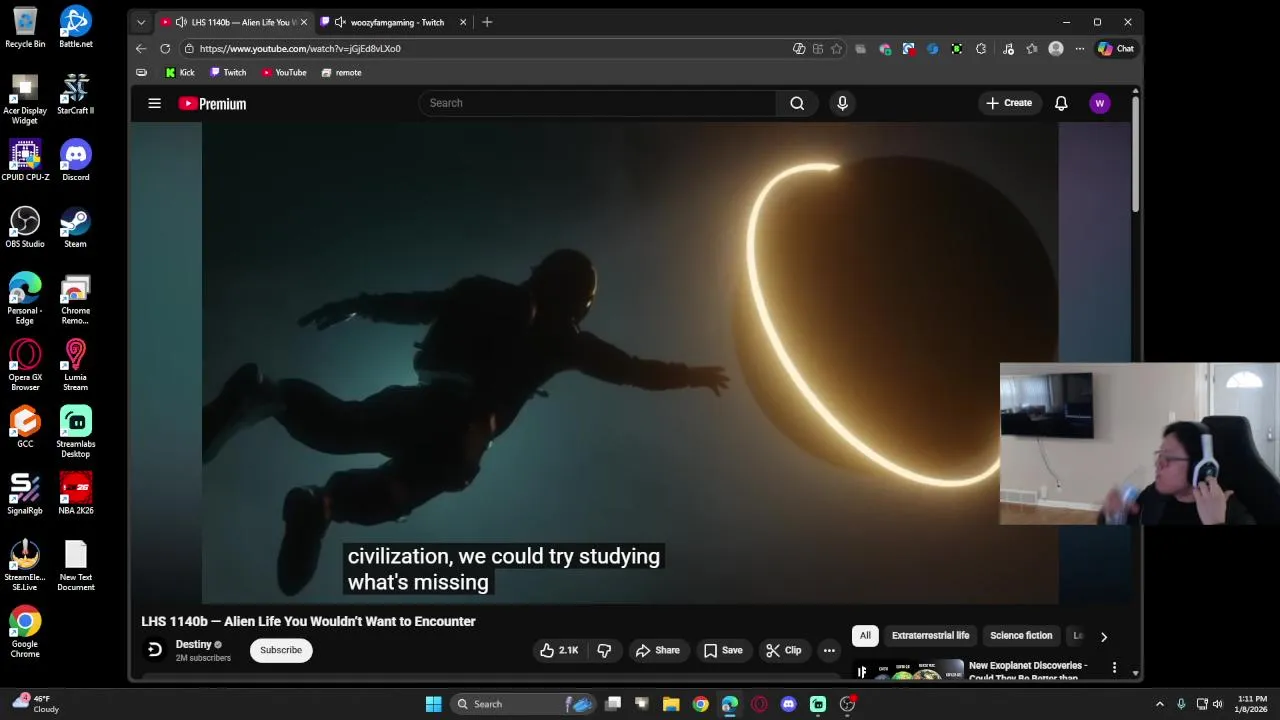Open CPUID CPU-Z desktop shortcut
Image resolution: width=1280 pixels, height=720 pixels.
coord(25,161)
